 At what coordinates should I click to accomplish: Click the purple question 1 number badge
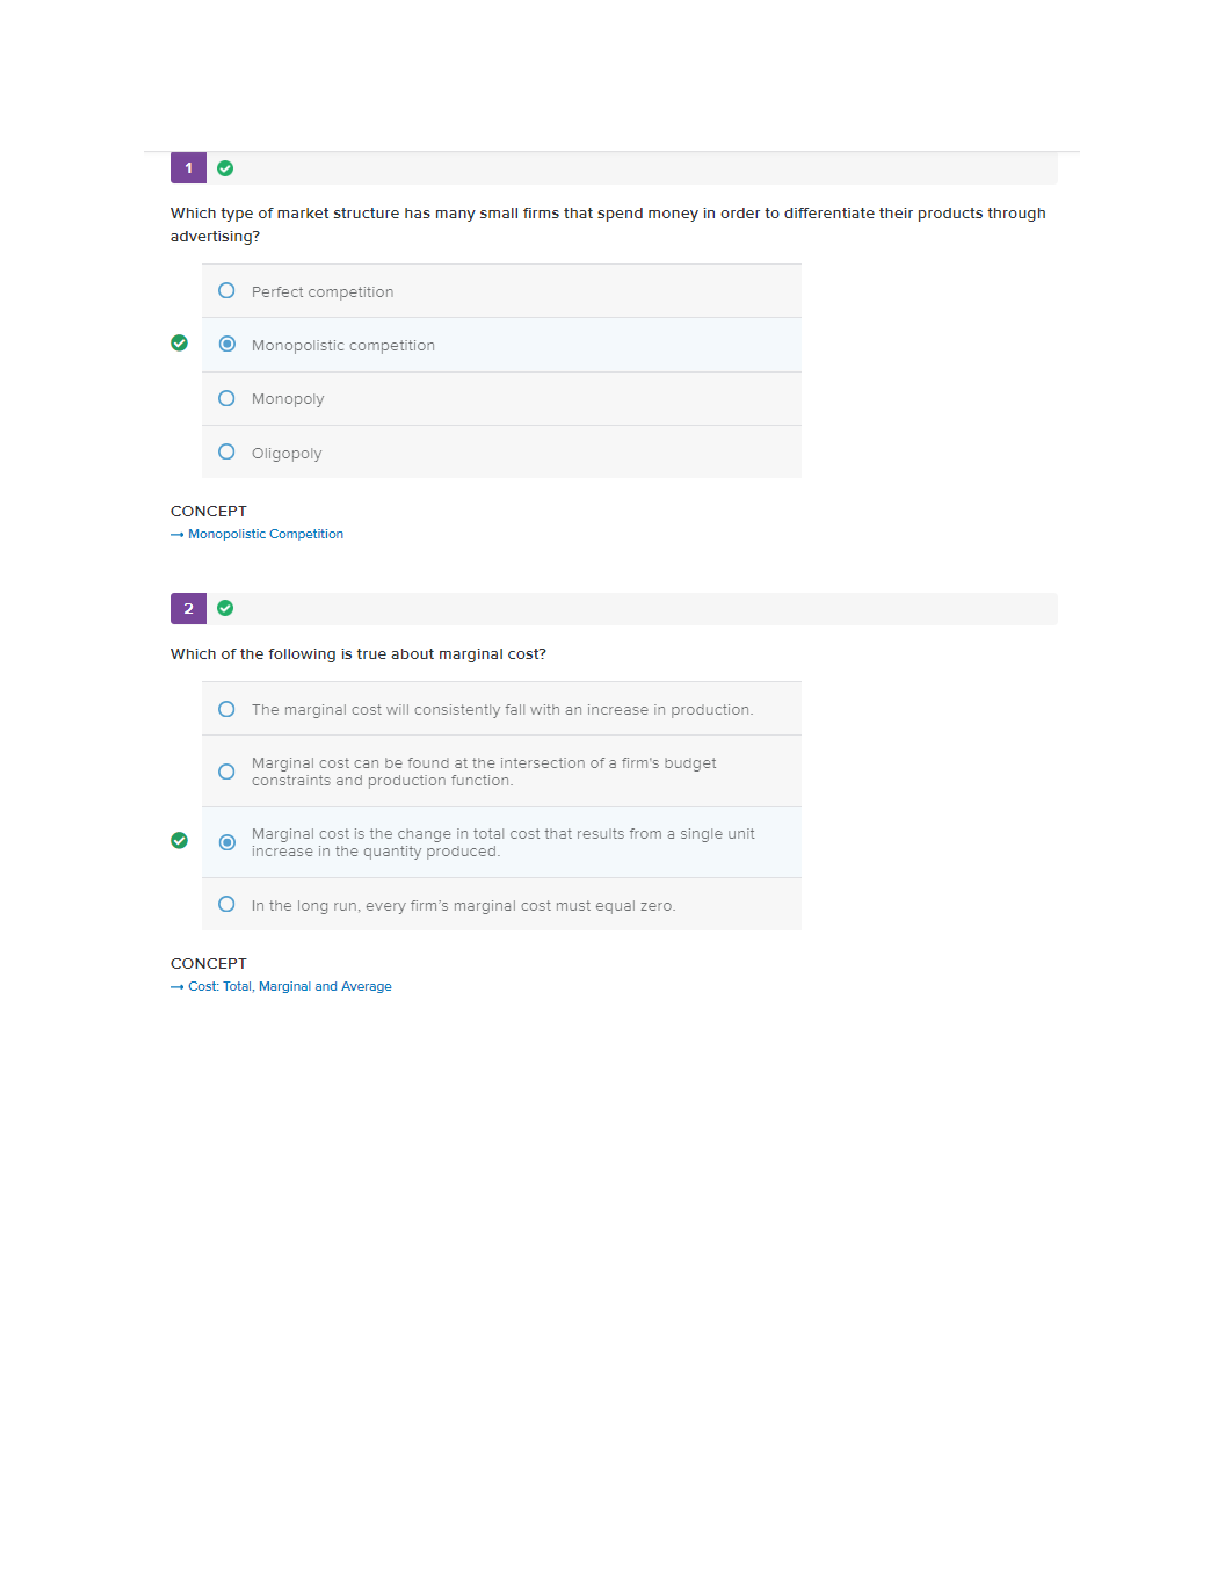click(x=188, y=168)
